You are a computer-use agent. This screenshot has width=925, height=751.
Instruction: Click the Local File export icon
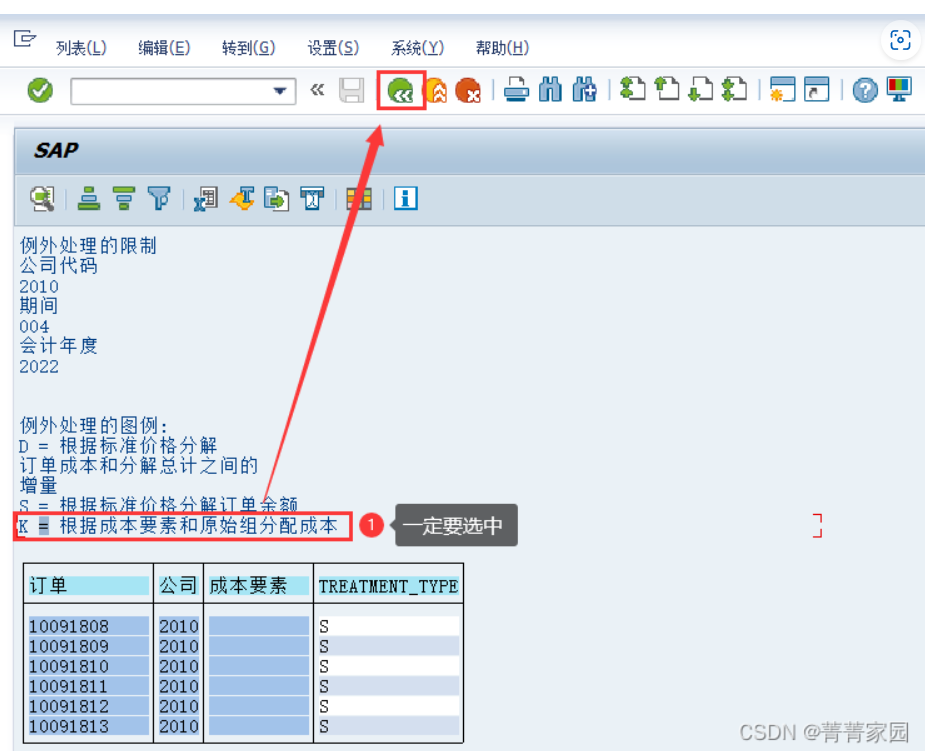coord(277,199)
